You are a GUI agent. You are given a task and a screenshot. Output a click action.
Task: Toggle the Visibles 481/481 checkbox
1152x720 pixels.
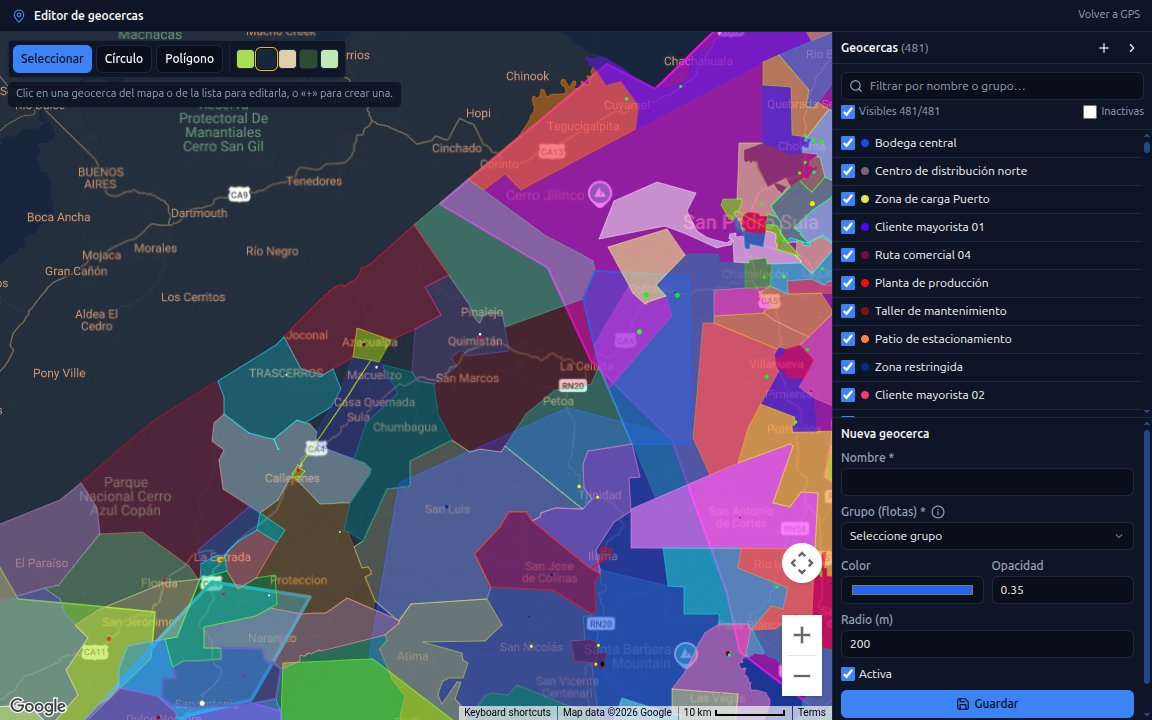tap(848, 112)
